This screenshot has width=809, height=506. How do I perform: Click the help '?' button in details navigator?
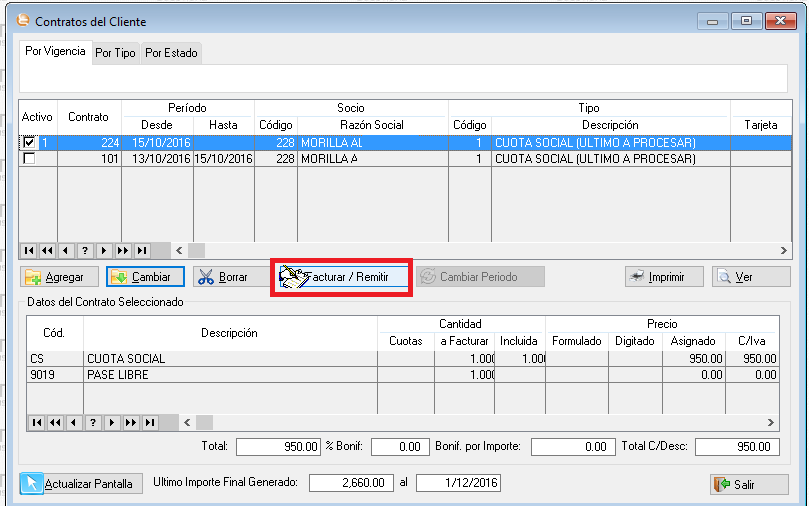pos(92,422)
